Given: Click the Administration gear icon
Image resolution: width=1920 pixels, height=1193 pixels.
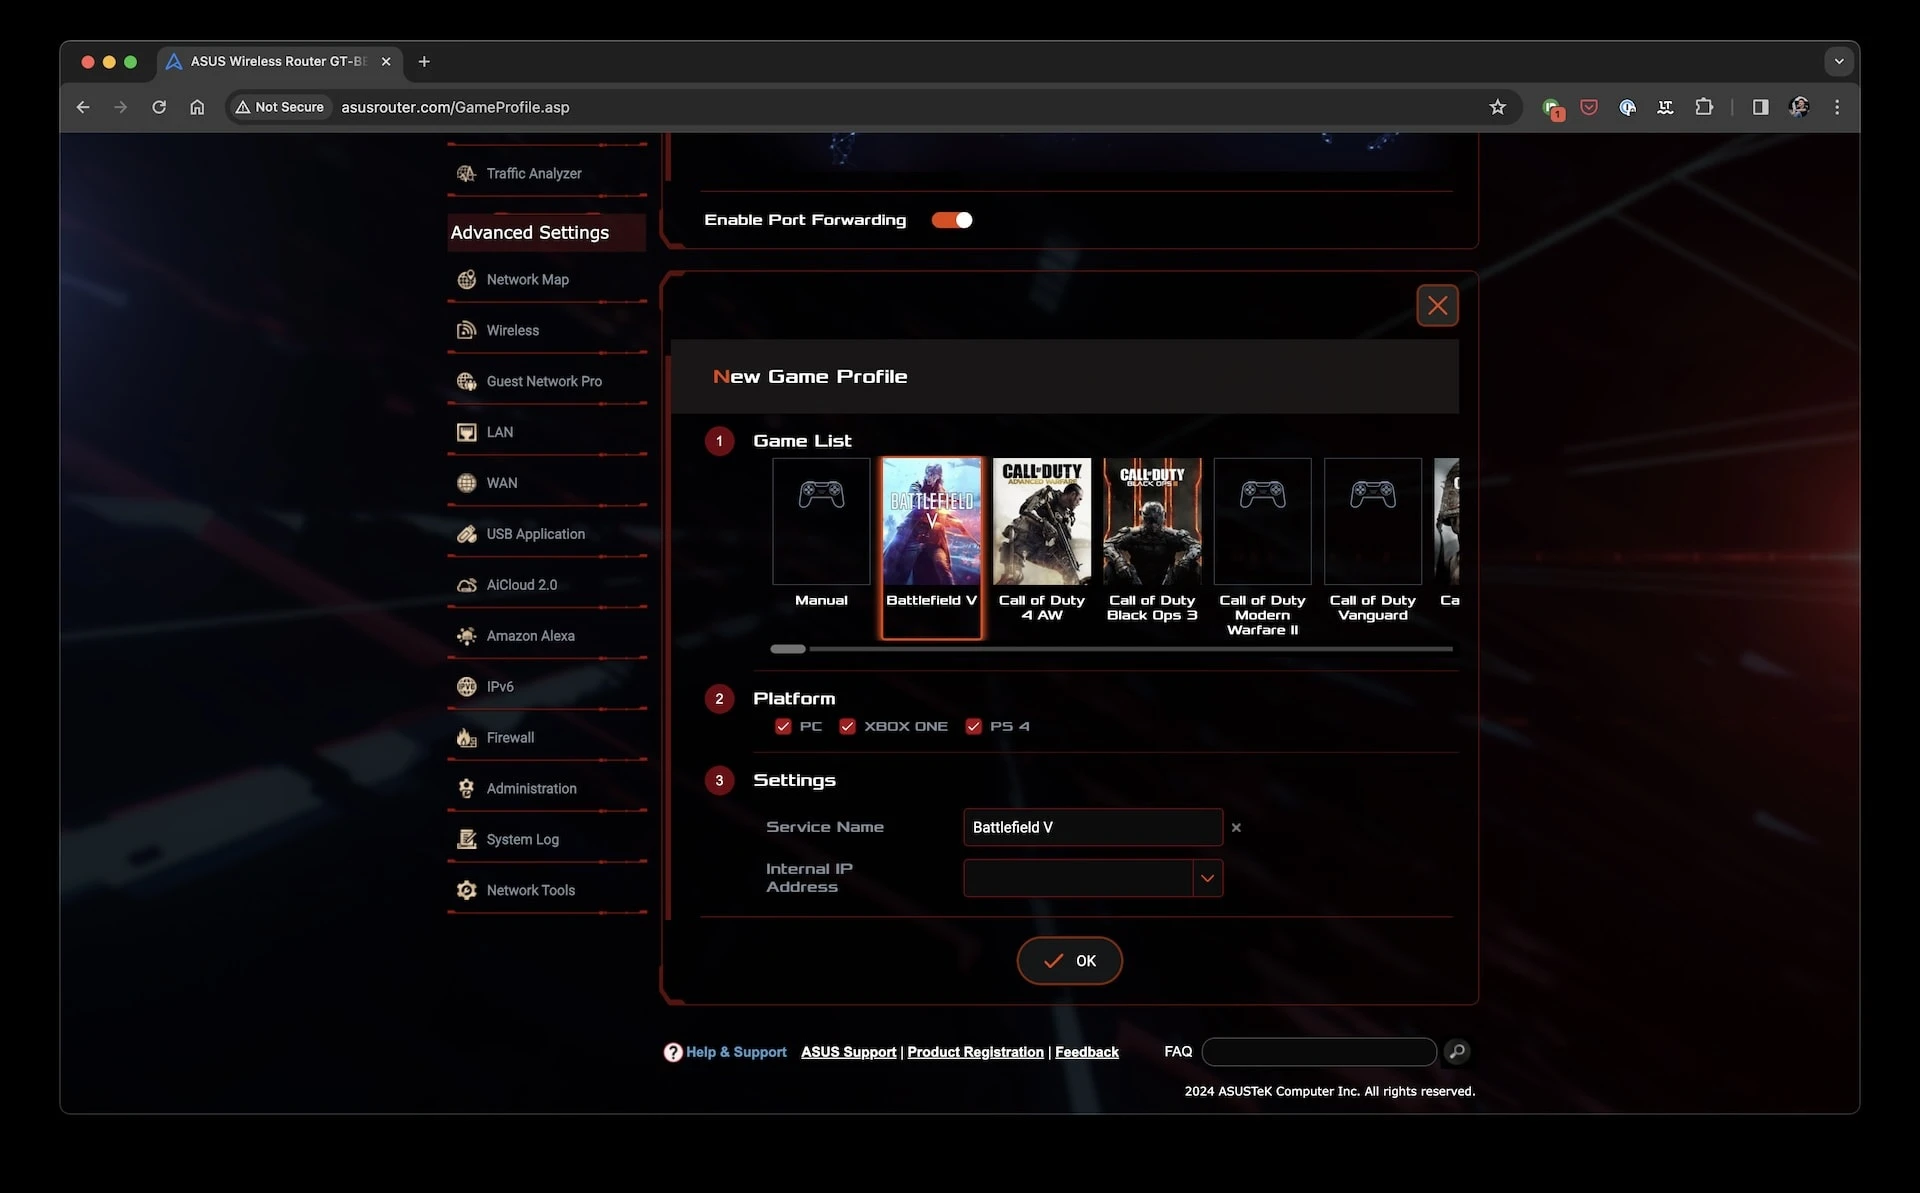Looking at the screenshot, I should coord(466,789).
